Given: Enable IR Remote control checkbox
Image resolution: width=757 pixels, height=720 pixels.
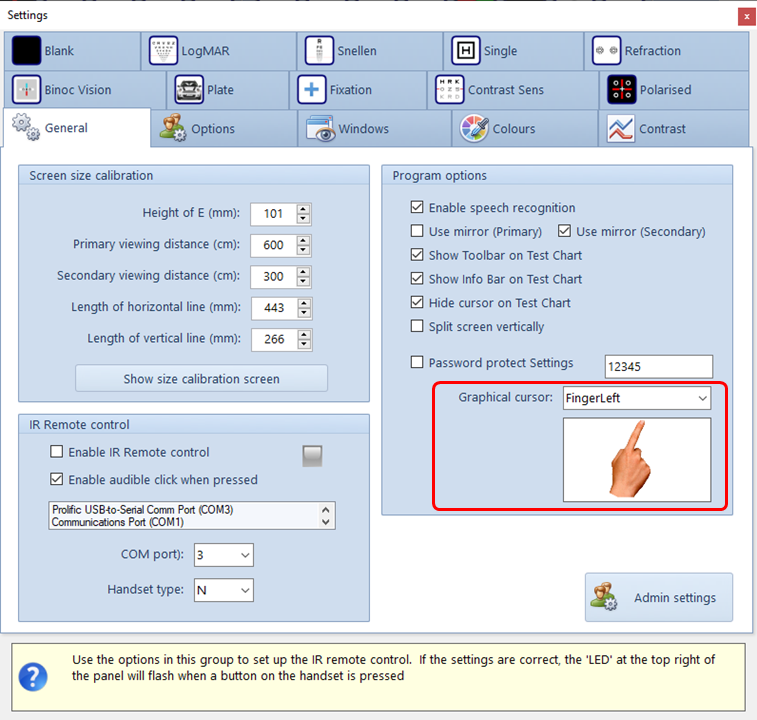Looking at the screenshot, I should 57,452.
